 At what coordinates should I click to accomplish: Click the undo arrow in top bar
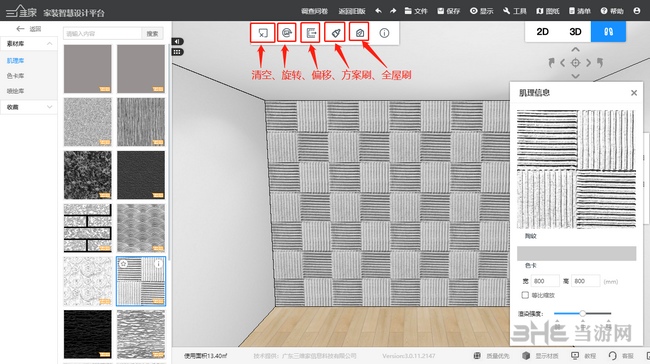pos(378,11)
